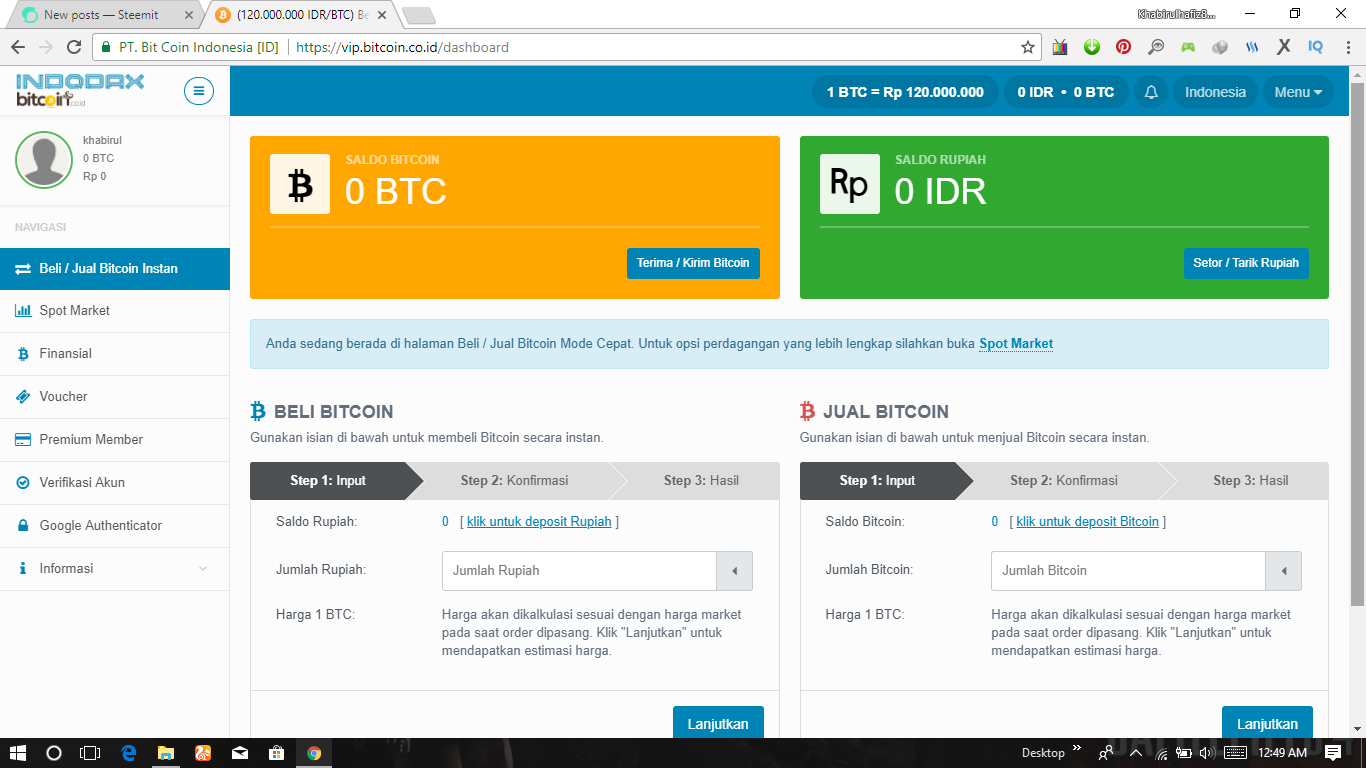This screenshot has width=1366, height=768.
Task: Open File Explorer from the taskbar
Action: 166,753
